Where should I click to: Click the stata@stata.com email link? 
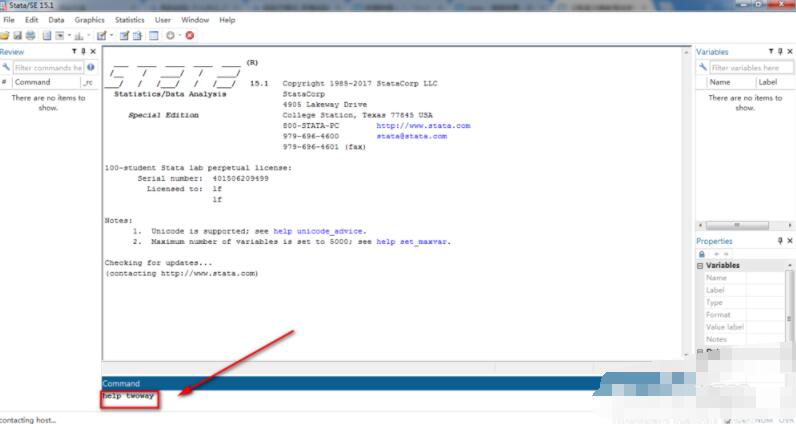point(412,136)
